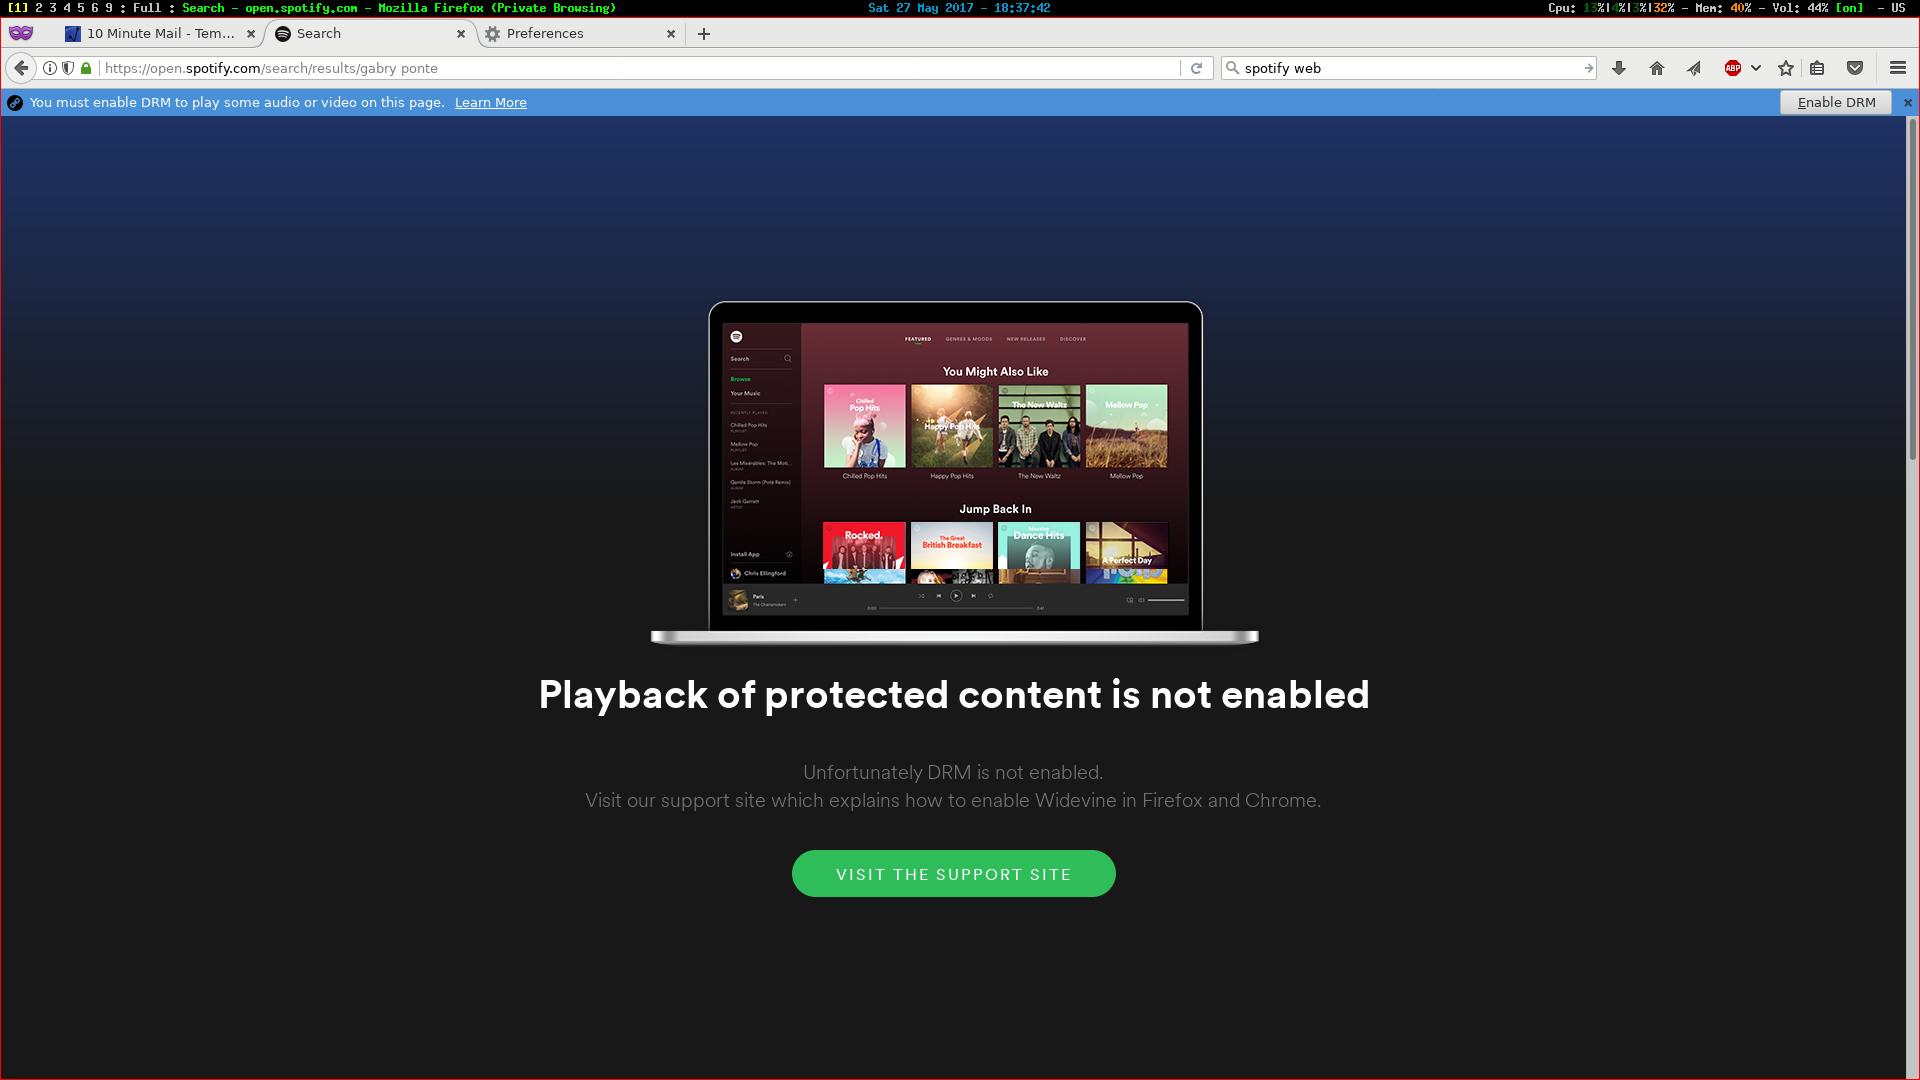Click the Playback of protected content heading

[954, 694]
